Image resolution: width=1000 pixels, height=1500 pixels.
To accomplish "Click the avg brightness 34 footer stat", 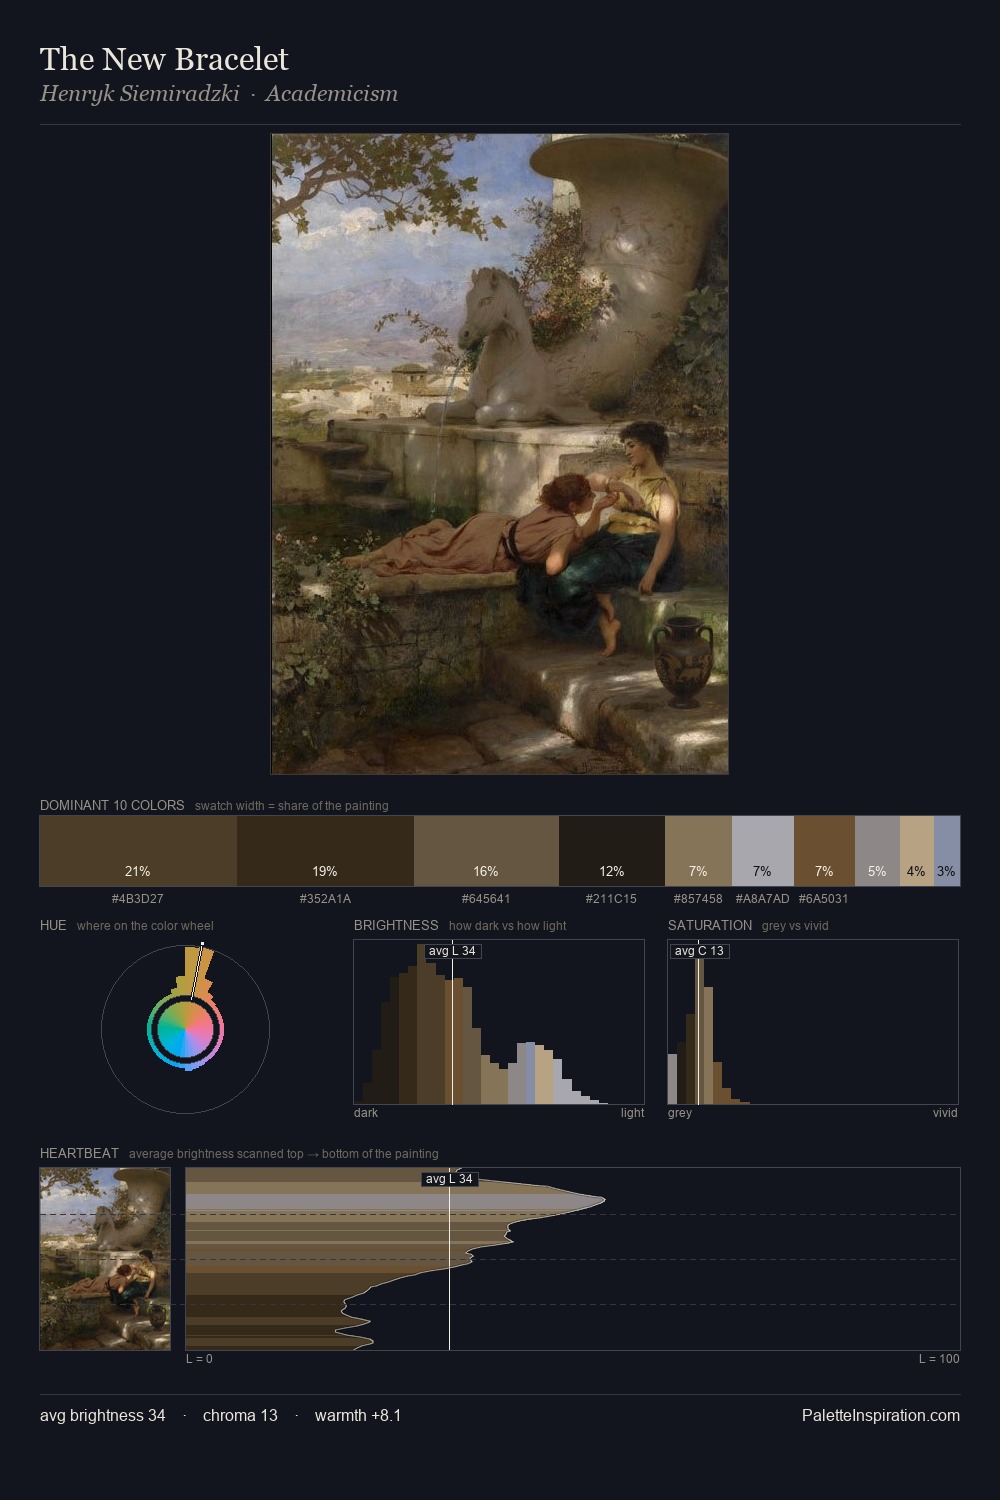I will (x=103, y=1416).
